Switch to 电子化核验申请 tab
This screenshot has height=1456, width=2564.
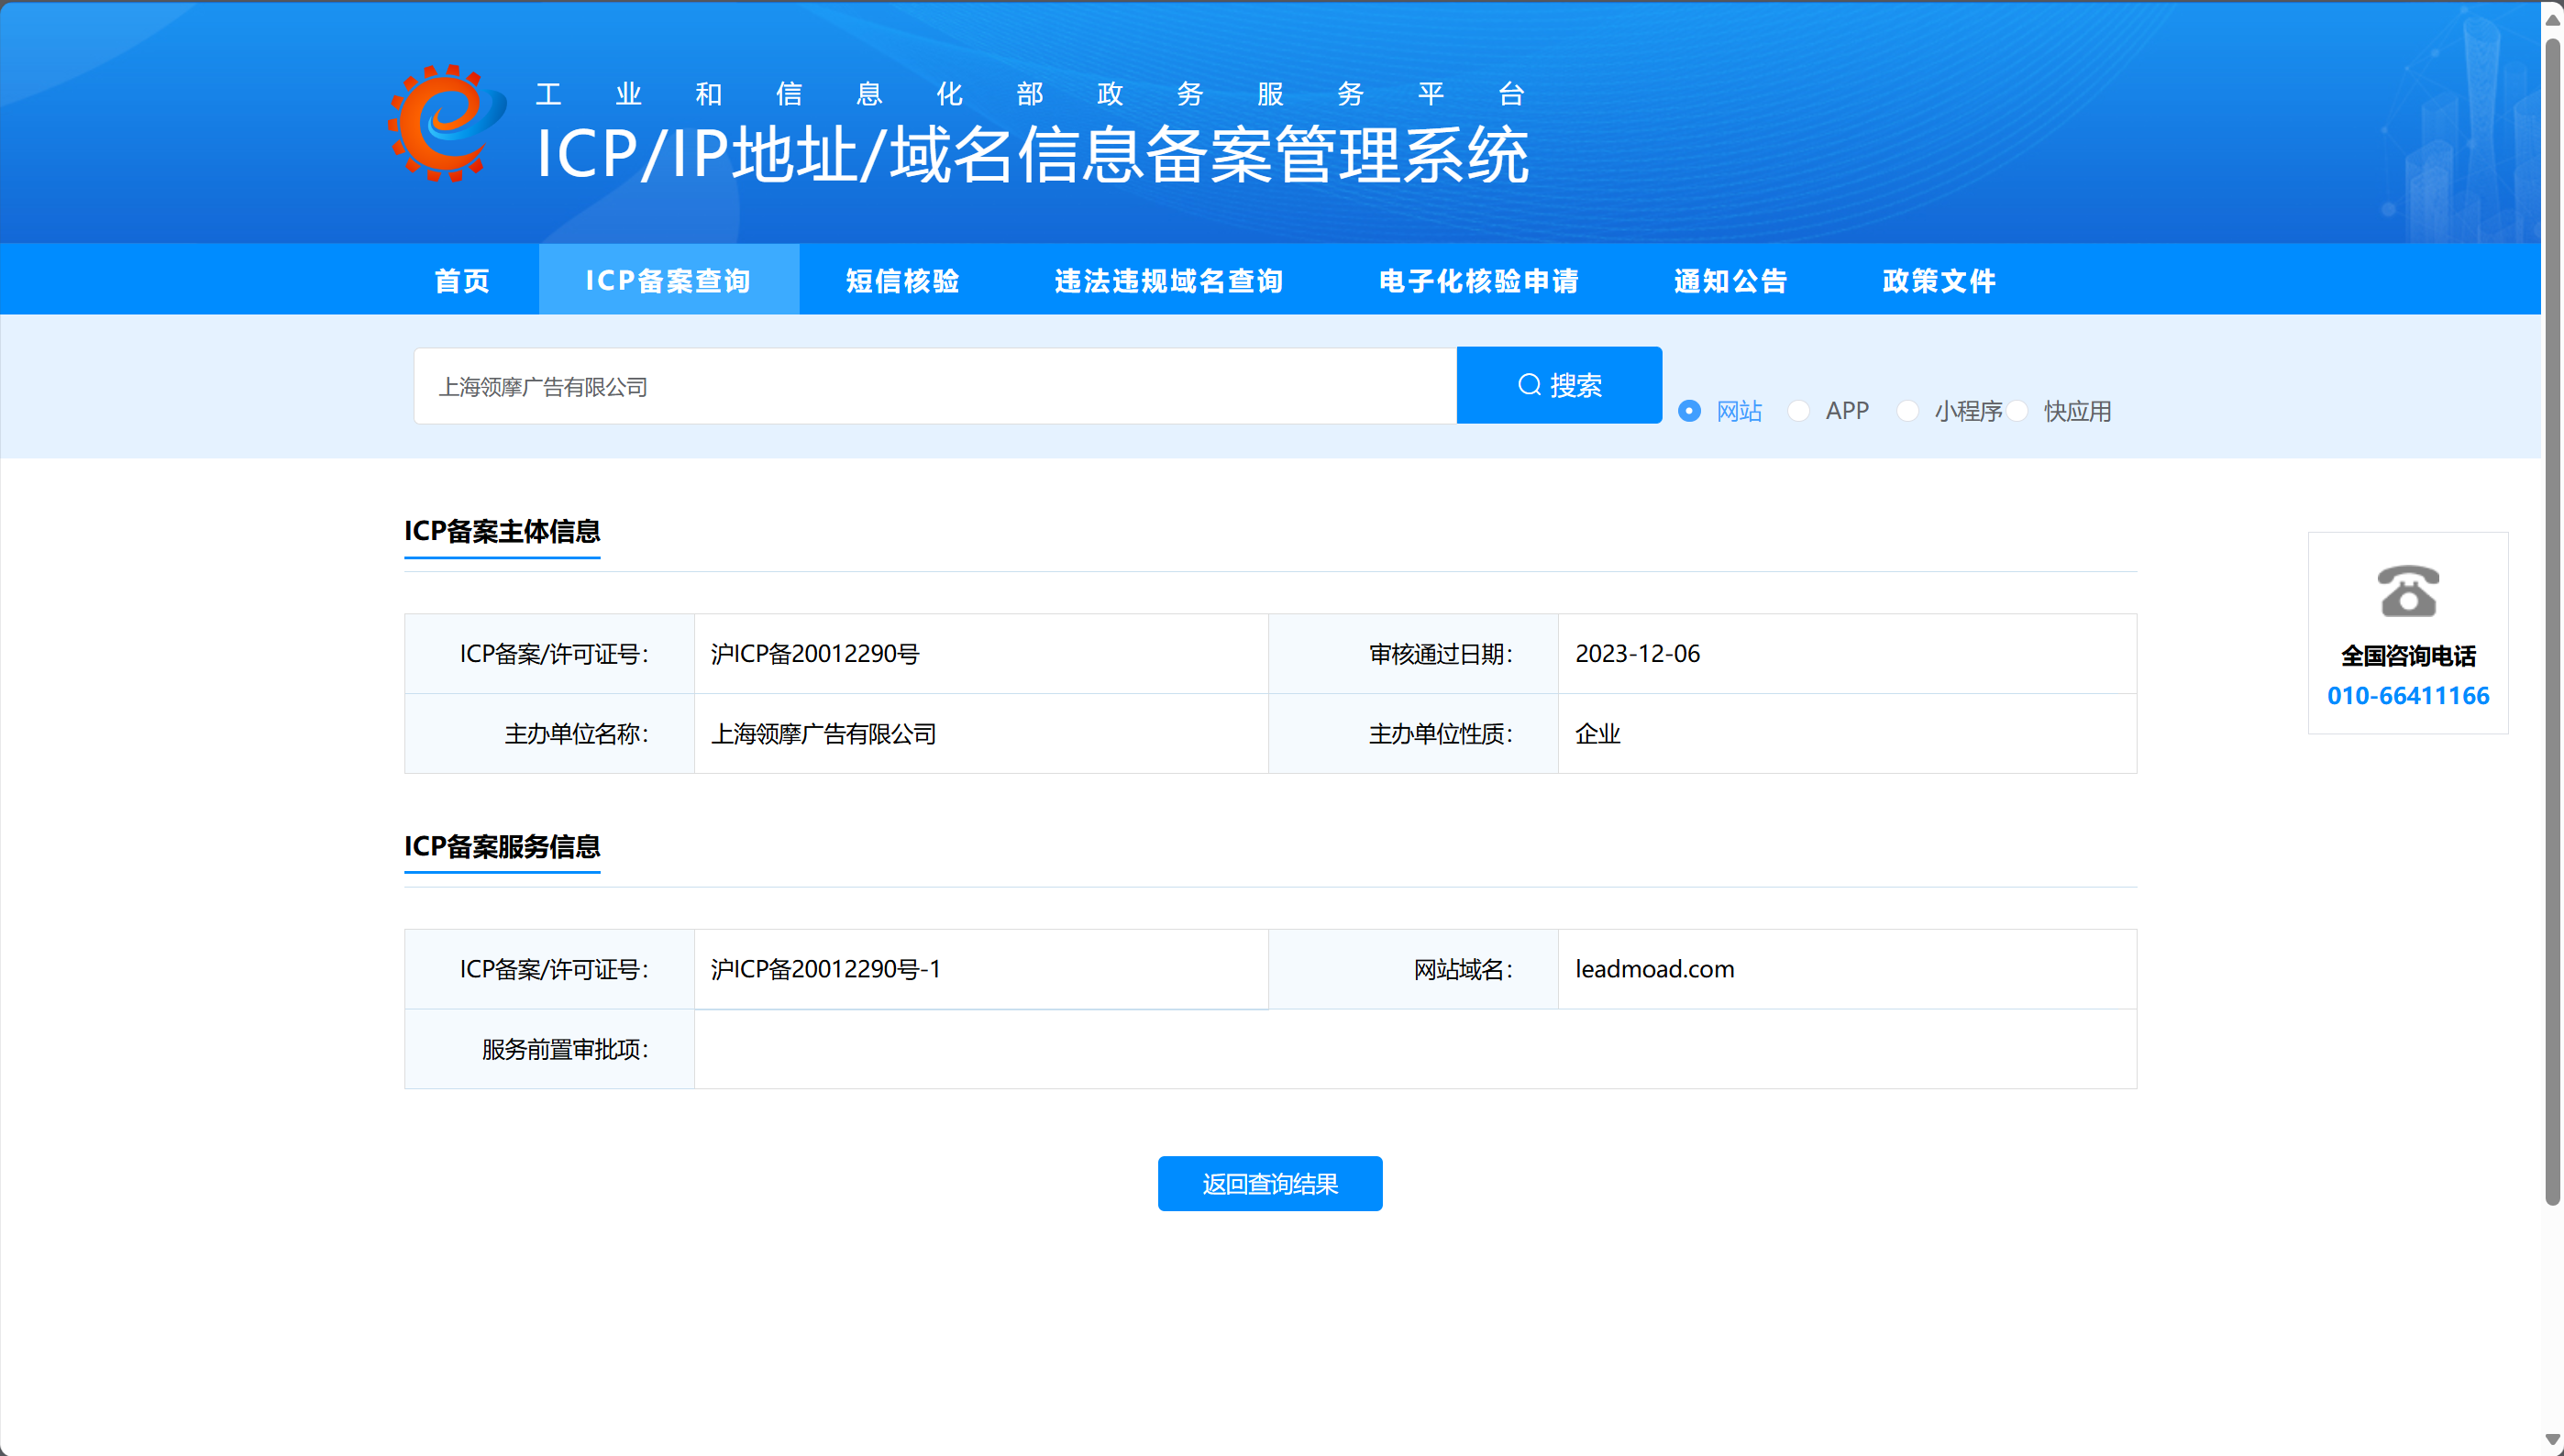(x=1479, y=280)
